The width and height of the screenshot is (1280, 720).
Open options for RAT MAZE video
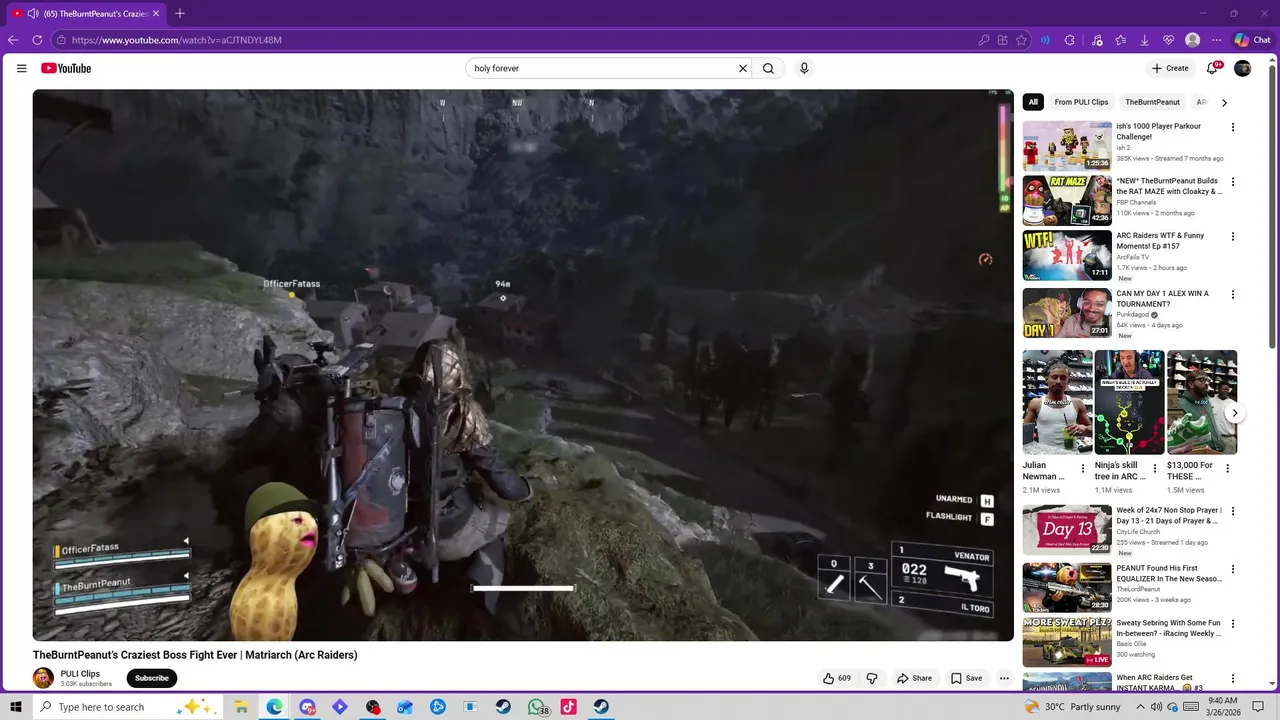tap(1232, 182)
